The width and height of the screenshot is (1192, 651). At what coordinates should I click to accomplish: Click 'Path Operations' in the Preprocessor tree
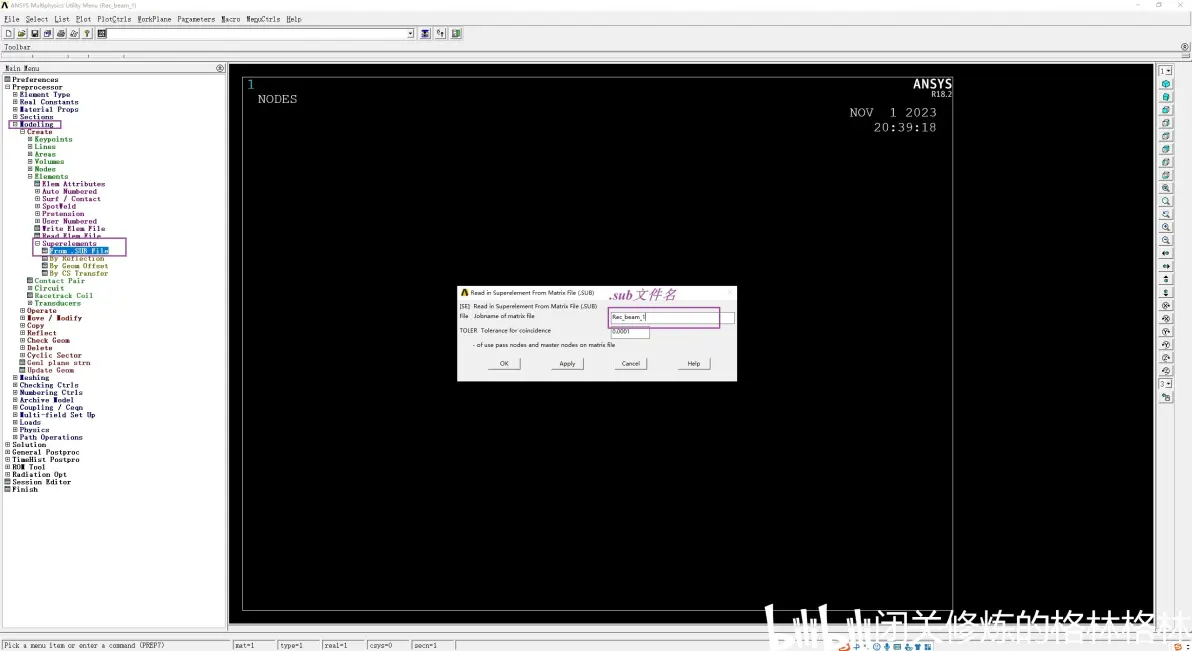coord(51,437)
